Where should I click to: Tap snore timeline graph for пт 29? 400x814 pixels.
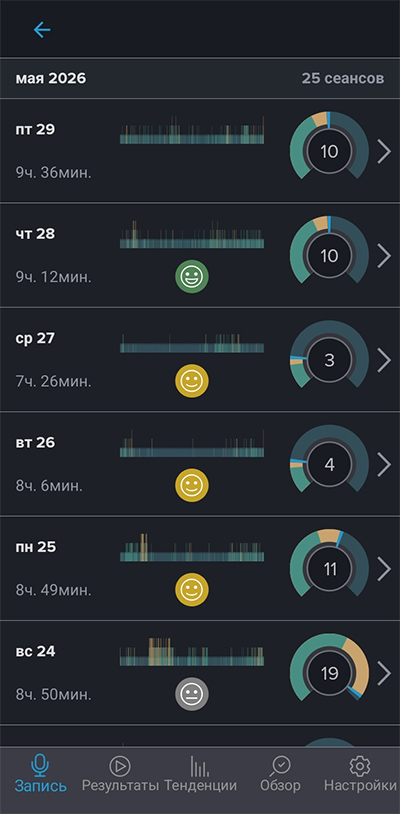pyautogui.click(x=192, y=130)
